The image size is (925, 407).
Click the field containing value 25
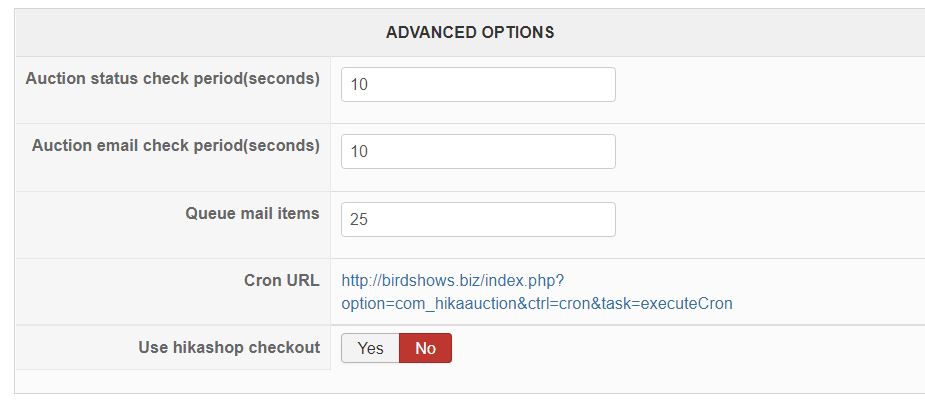[478, 220]
